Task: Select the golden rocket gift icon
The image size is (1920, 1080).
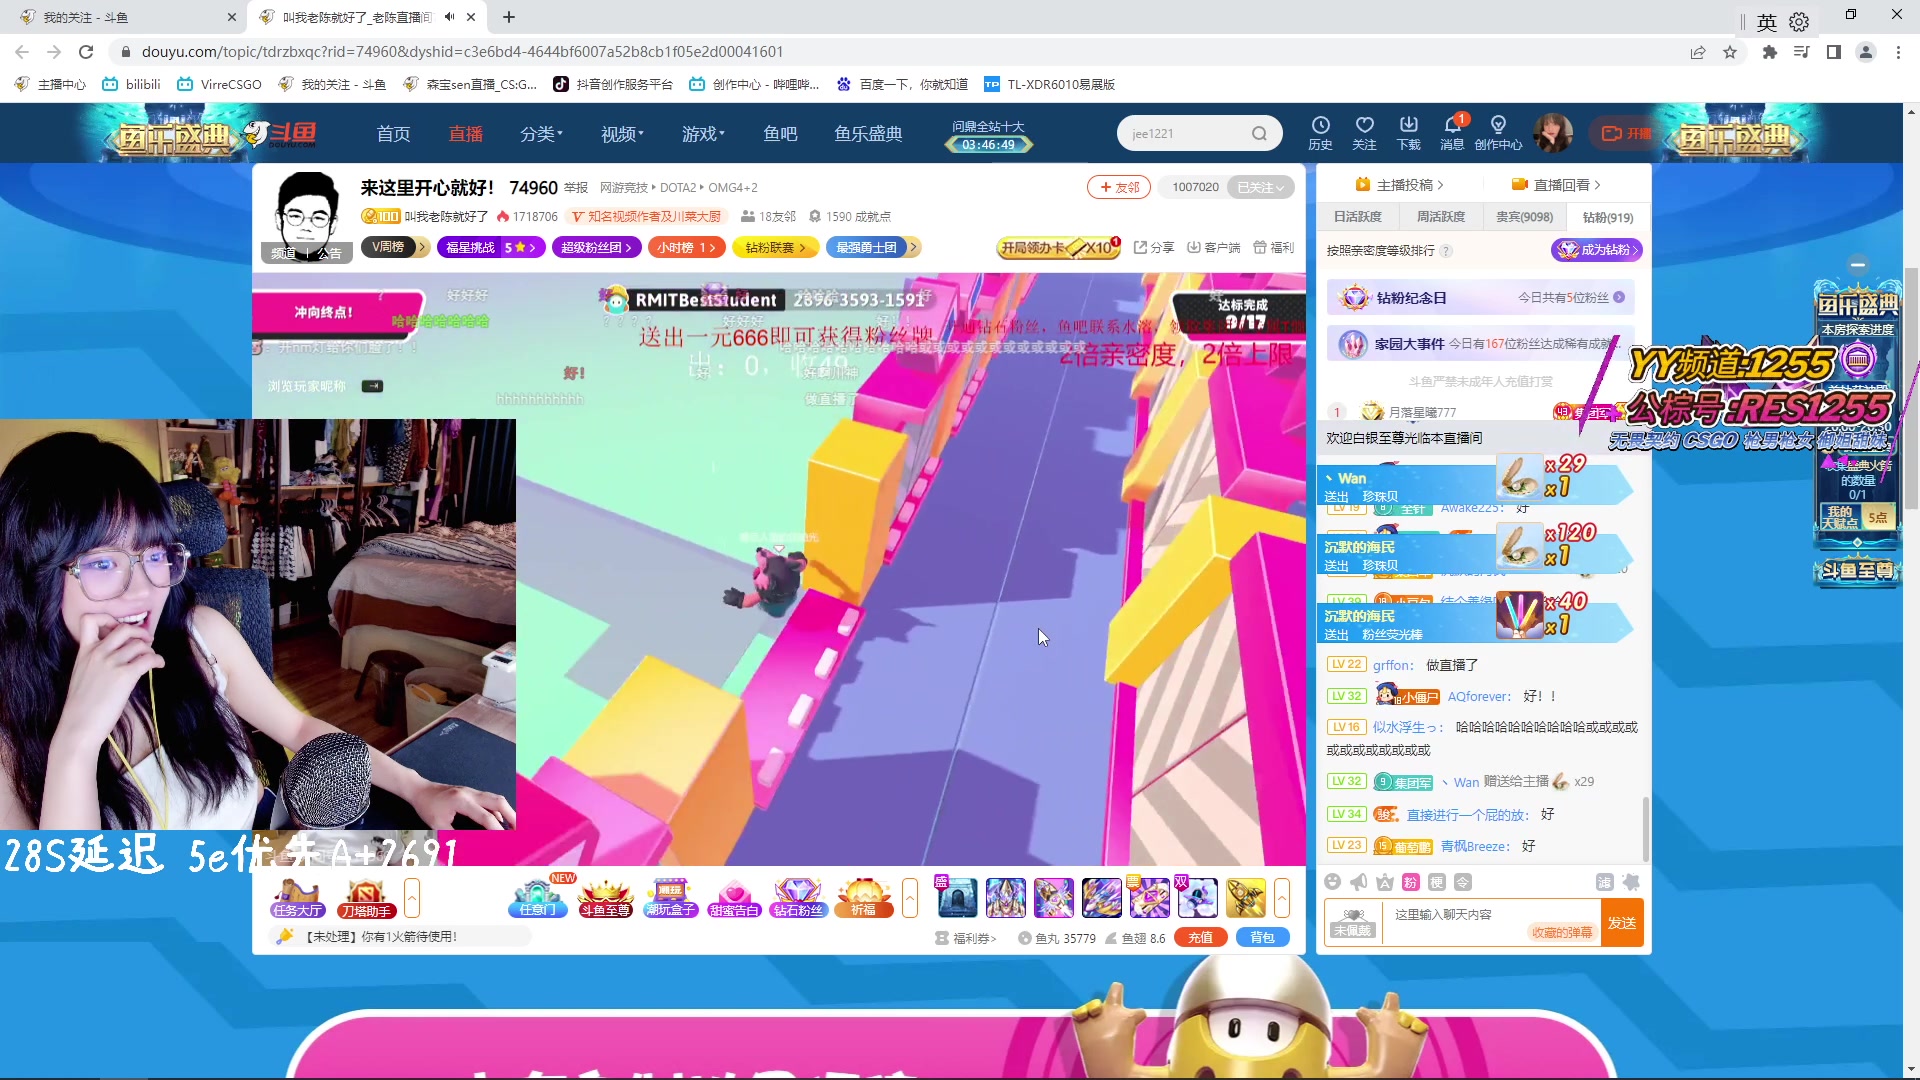Action: [1246, 897]
